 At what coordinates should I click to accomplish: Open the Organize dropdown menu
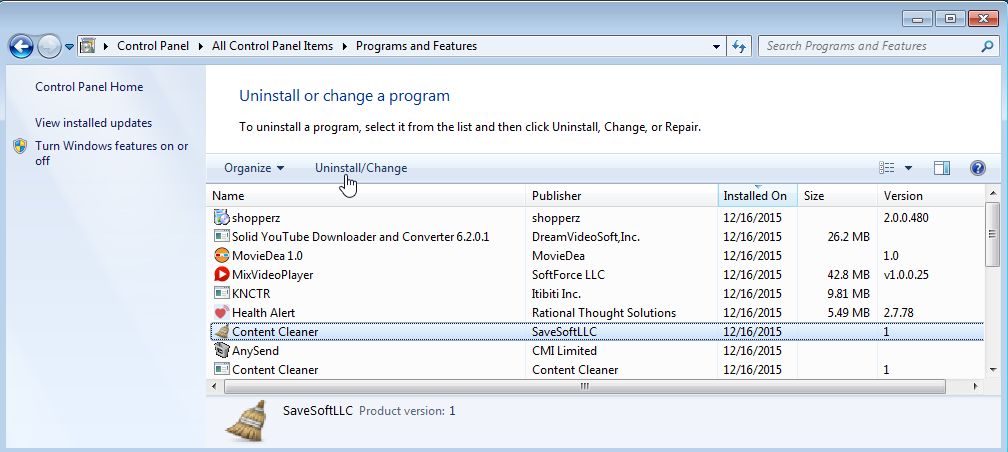(254, 168)
